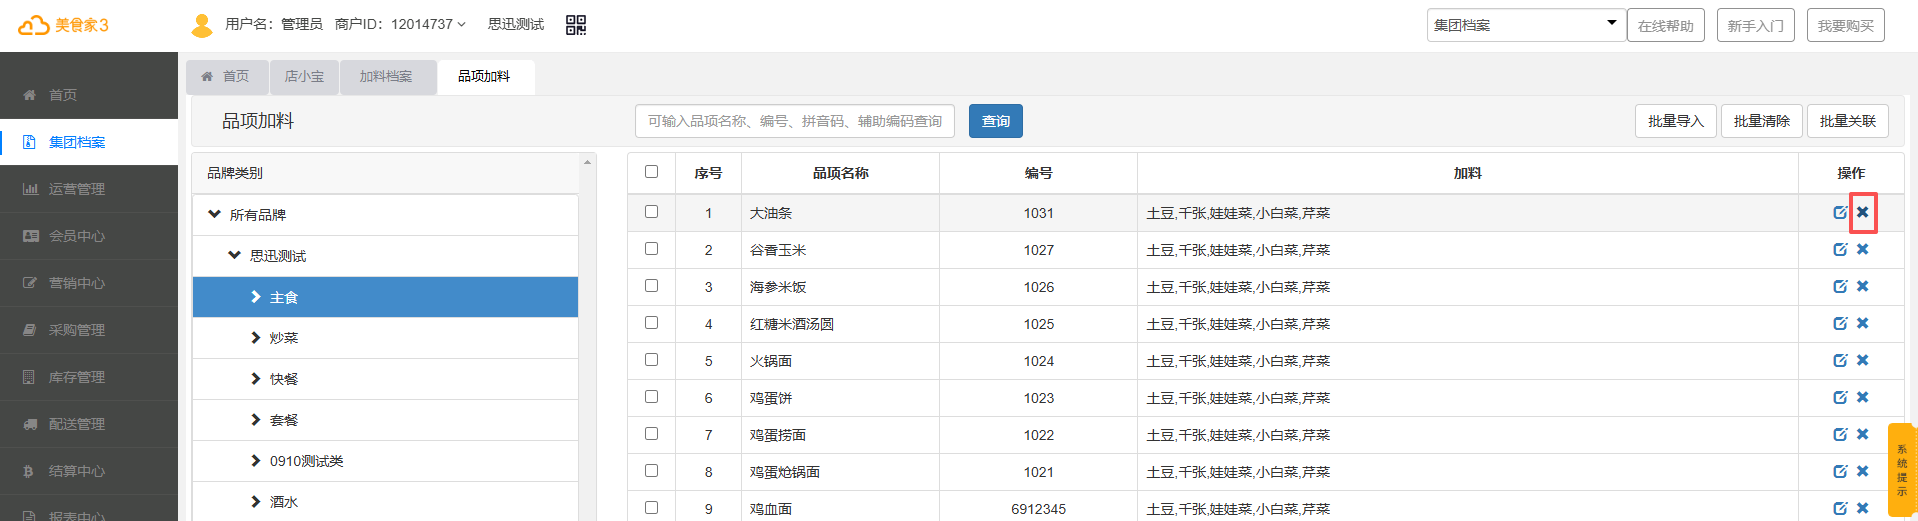
Task: Expand the 炒菜 category in tree
Action: (256, 338)
